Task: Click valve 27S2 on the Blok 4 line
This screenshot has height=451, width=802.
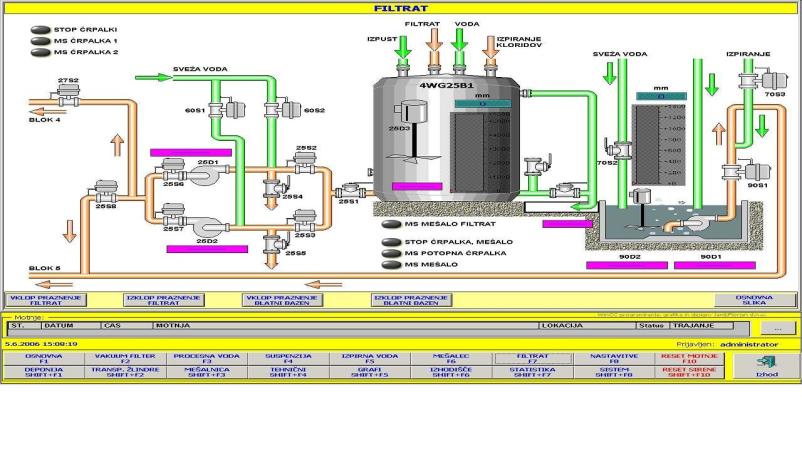Action: click(x=67, y=94)
